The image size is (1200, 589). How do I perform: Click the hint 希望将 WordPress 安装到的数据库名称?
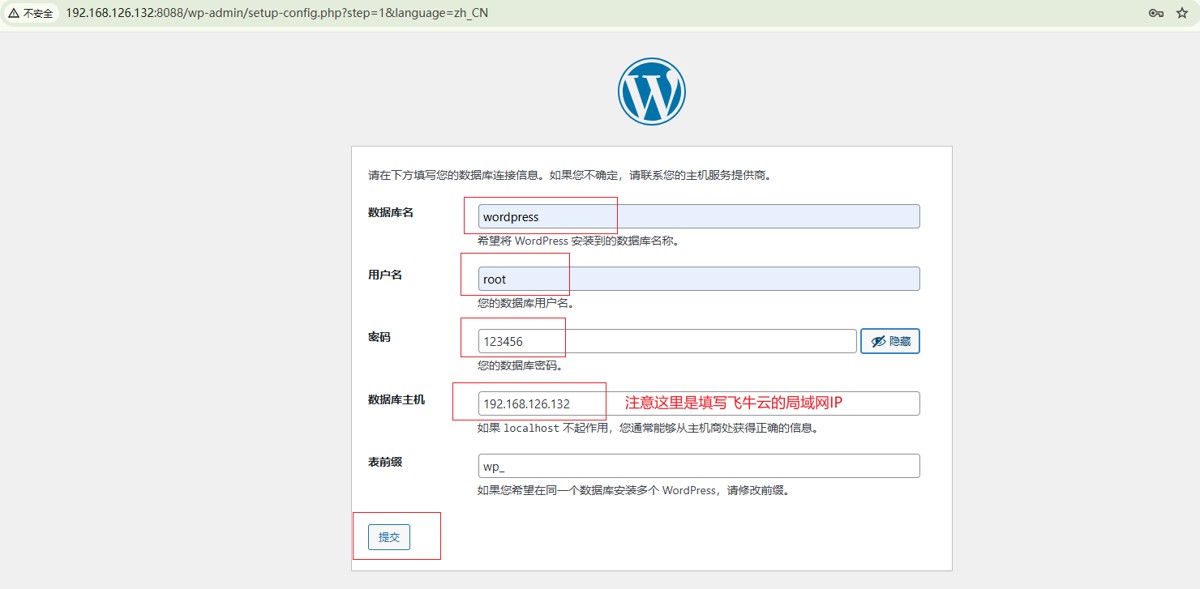tap(578, 241)
